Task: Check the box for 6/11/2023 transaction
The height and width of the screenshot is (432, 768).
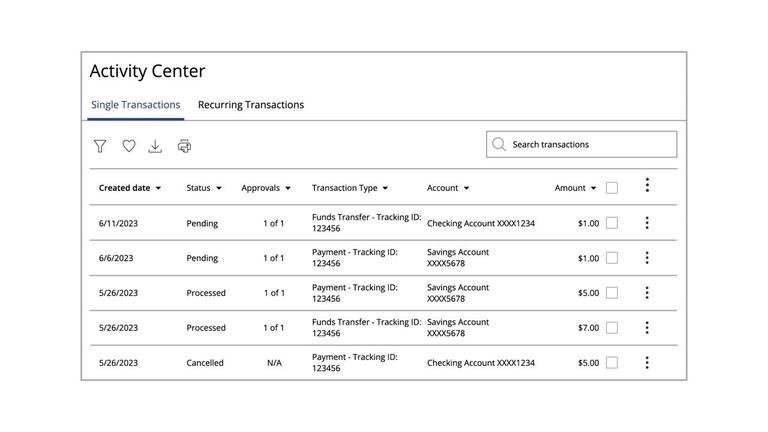Action: click(612, 223)
